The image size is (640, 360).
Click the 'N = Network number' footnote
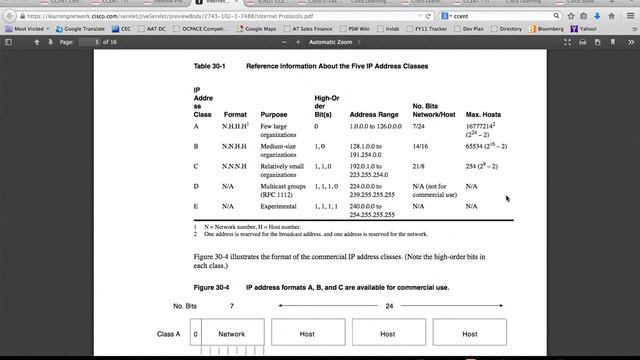tap(252, 227)
